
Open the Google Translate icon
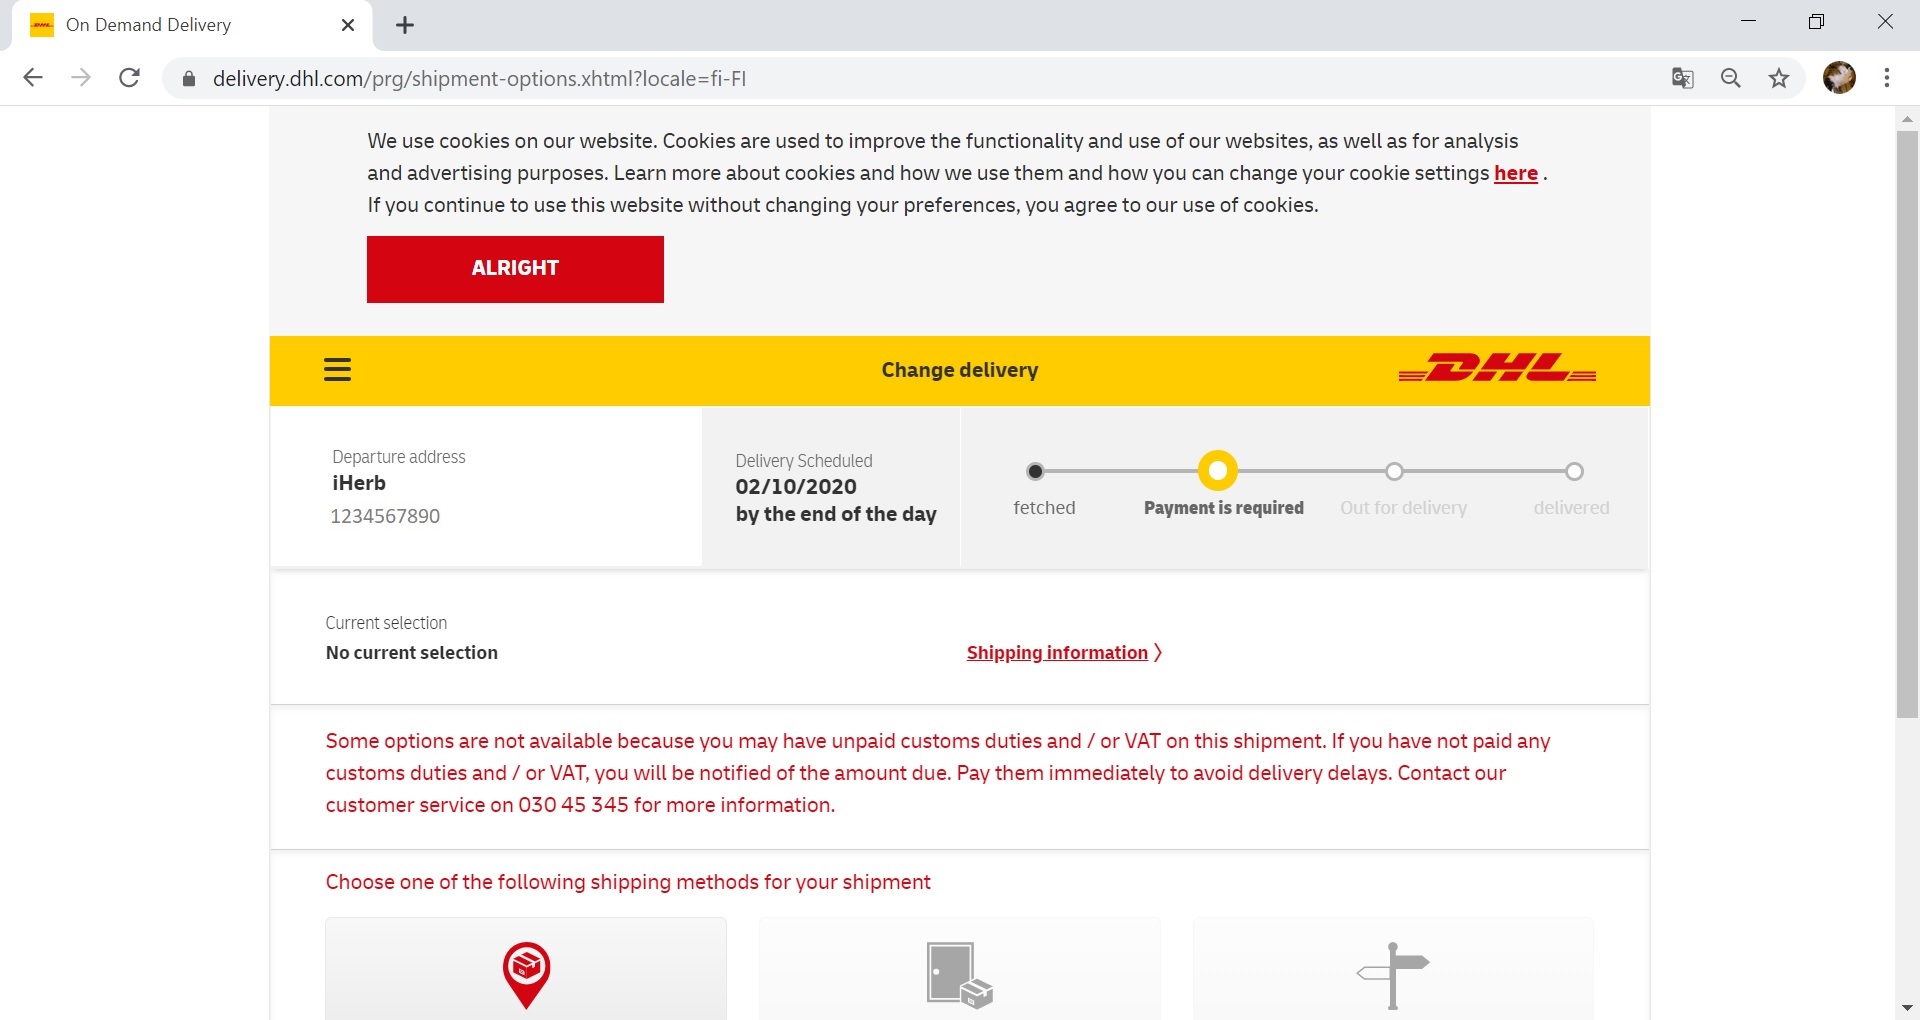[x=1683, y=78]
